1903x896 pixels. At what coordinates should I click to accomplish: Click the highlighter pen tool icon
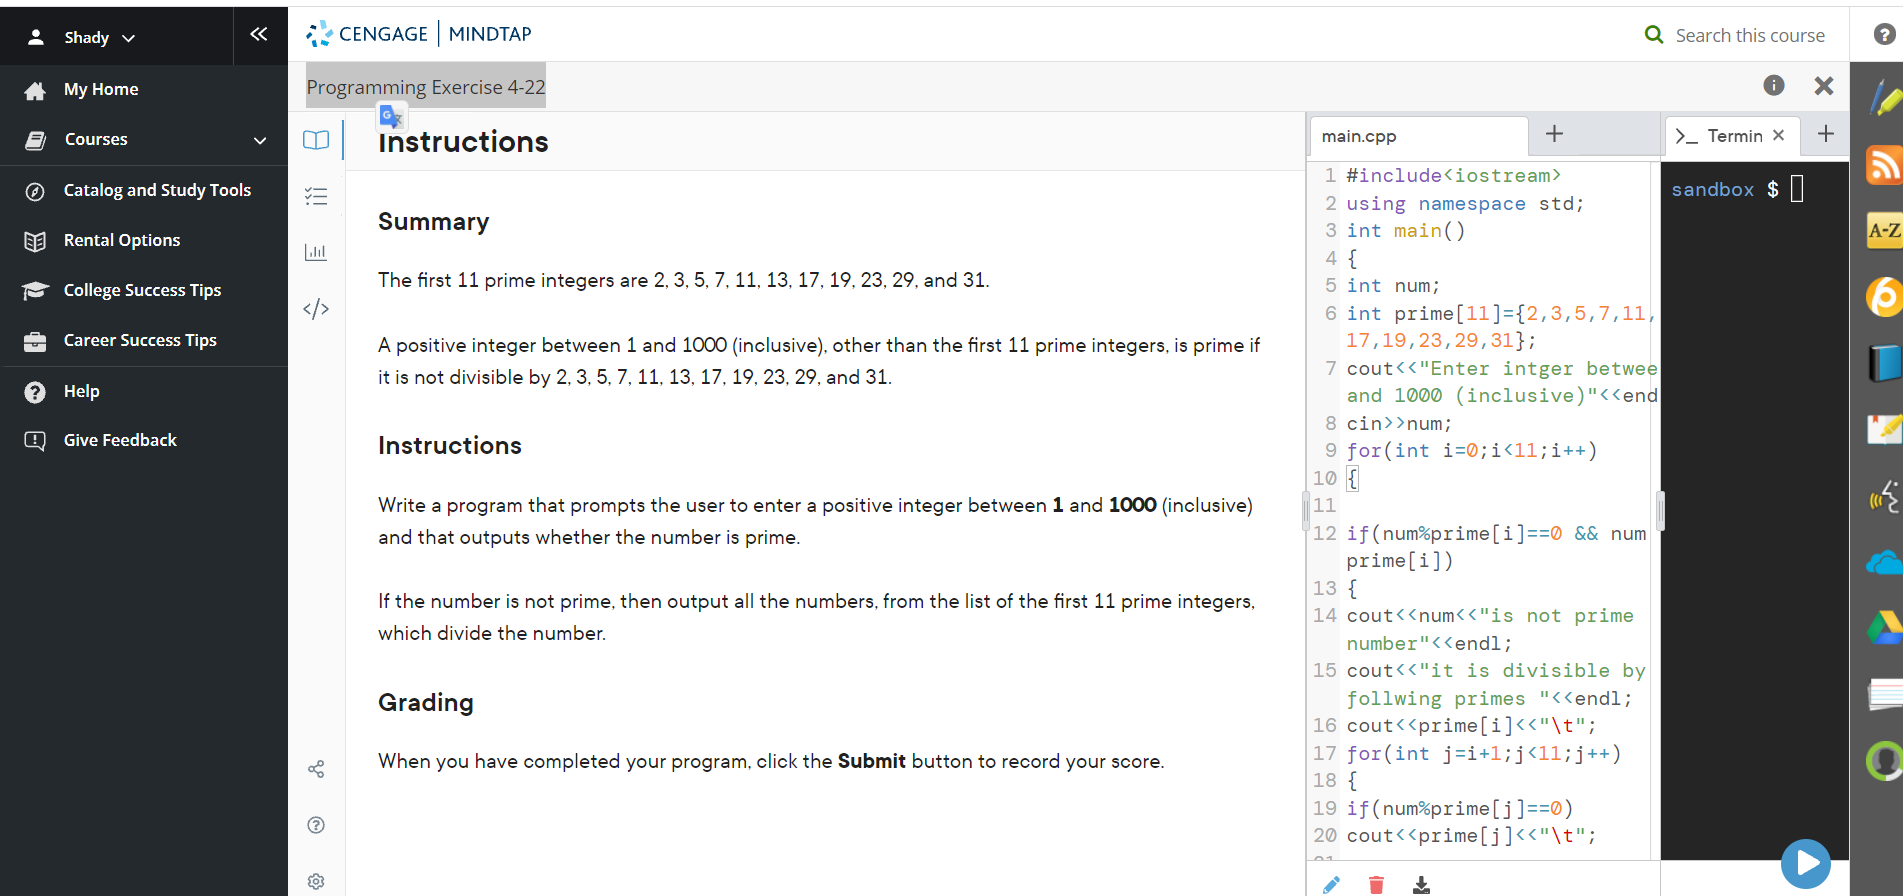pos(1884,97)
